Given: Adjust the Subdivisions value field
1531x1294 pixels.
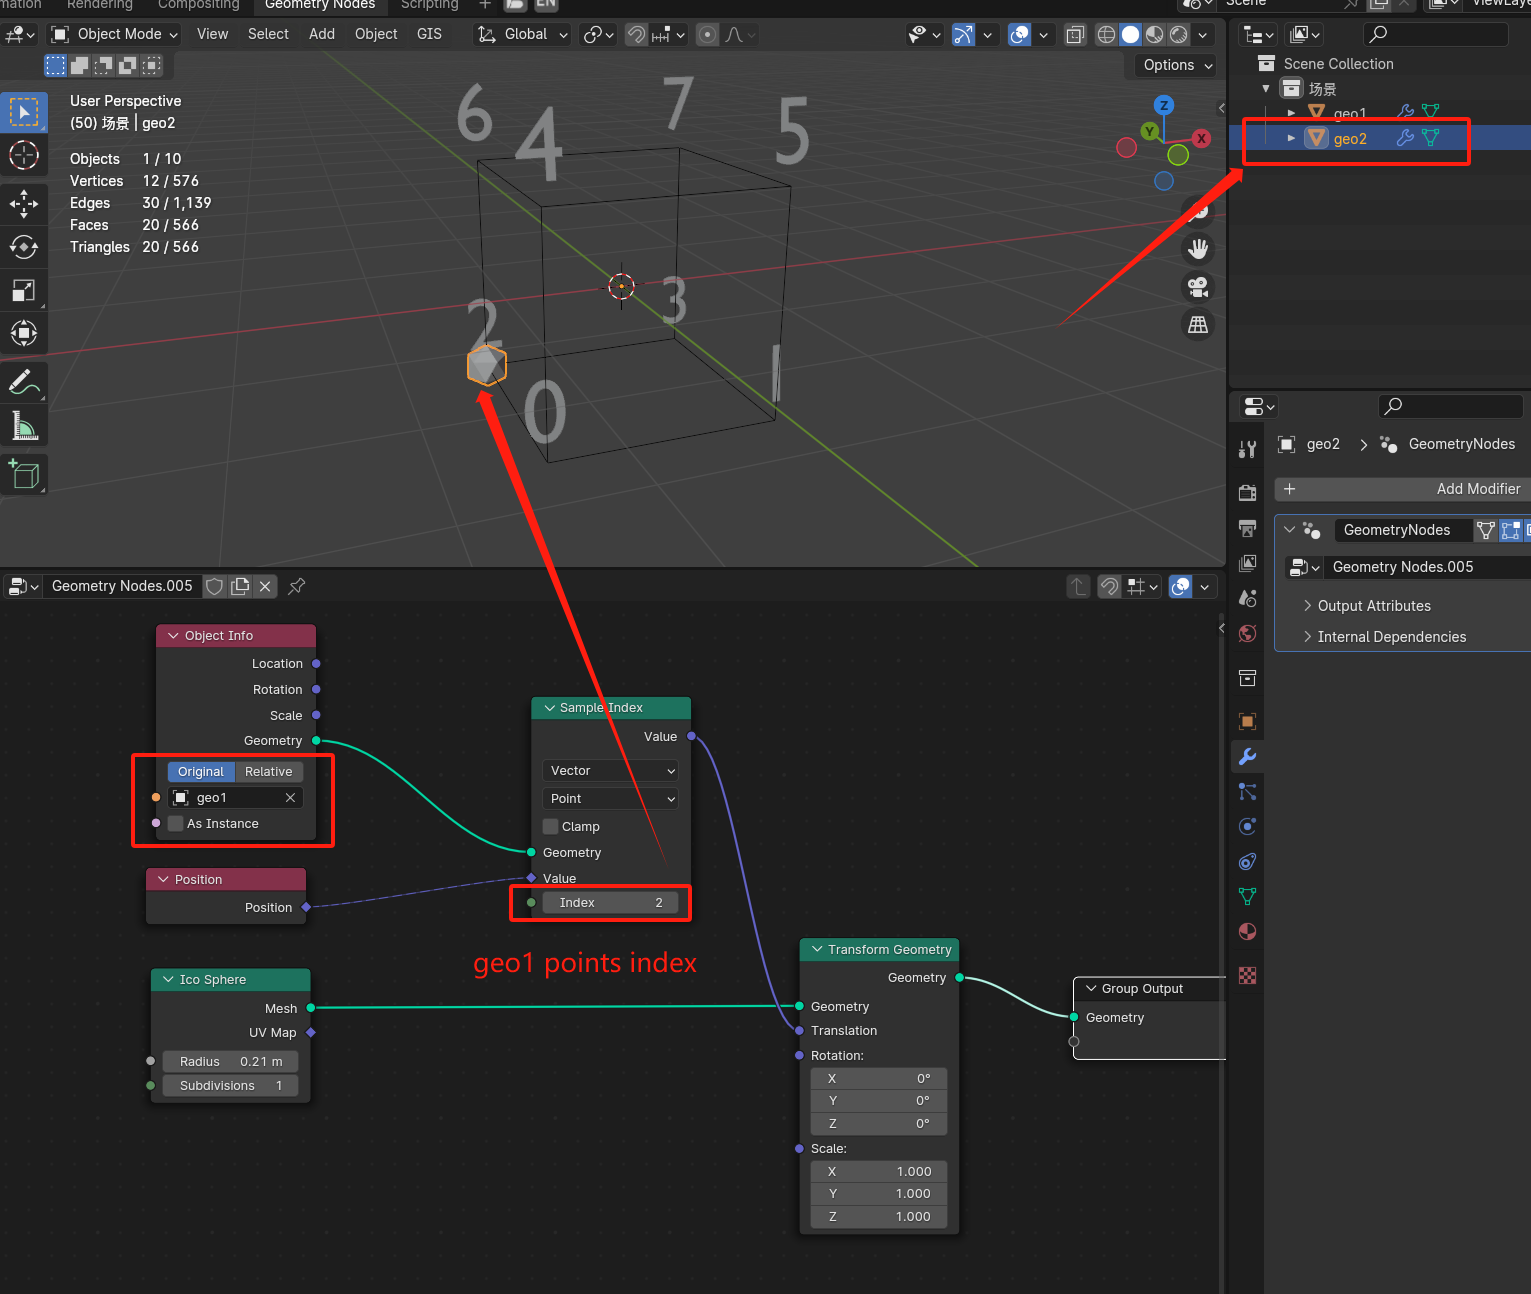Looking at the screenshot, I should click(x=230, y=1086).
